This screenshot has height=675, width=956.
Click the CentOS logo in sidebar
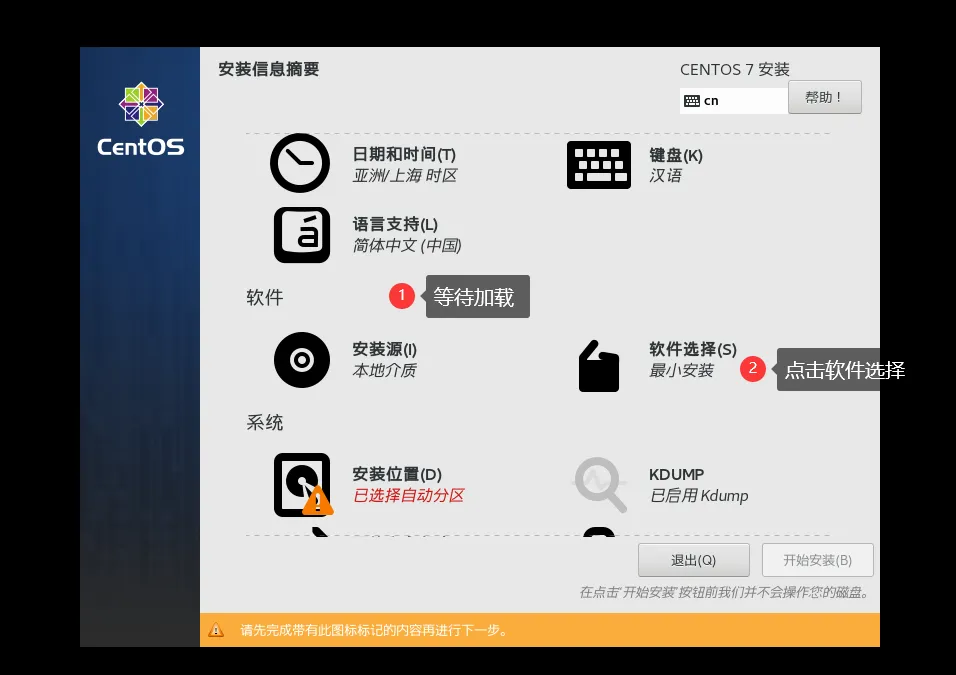[x=141, y=120]
